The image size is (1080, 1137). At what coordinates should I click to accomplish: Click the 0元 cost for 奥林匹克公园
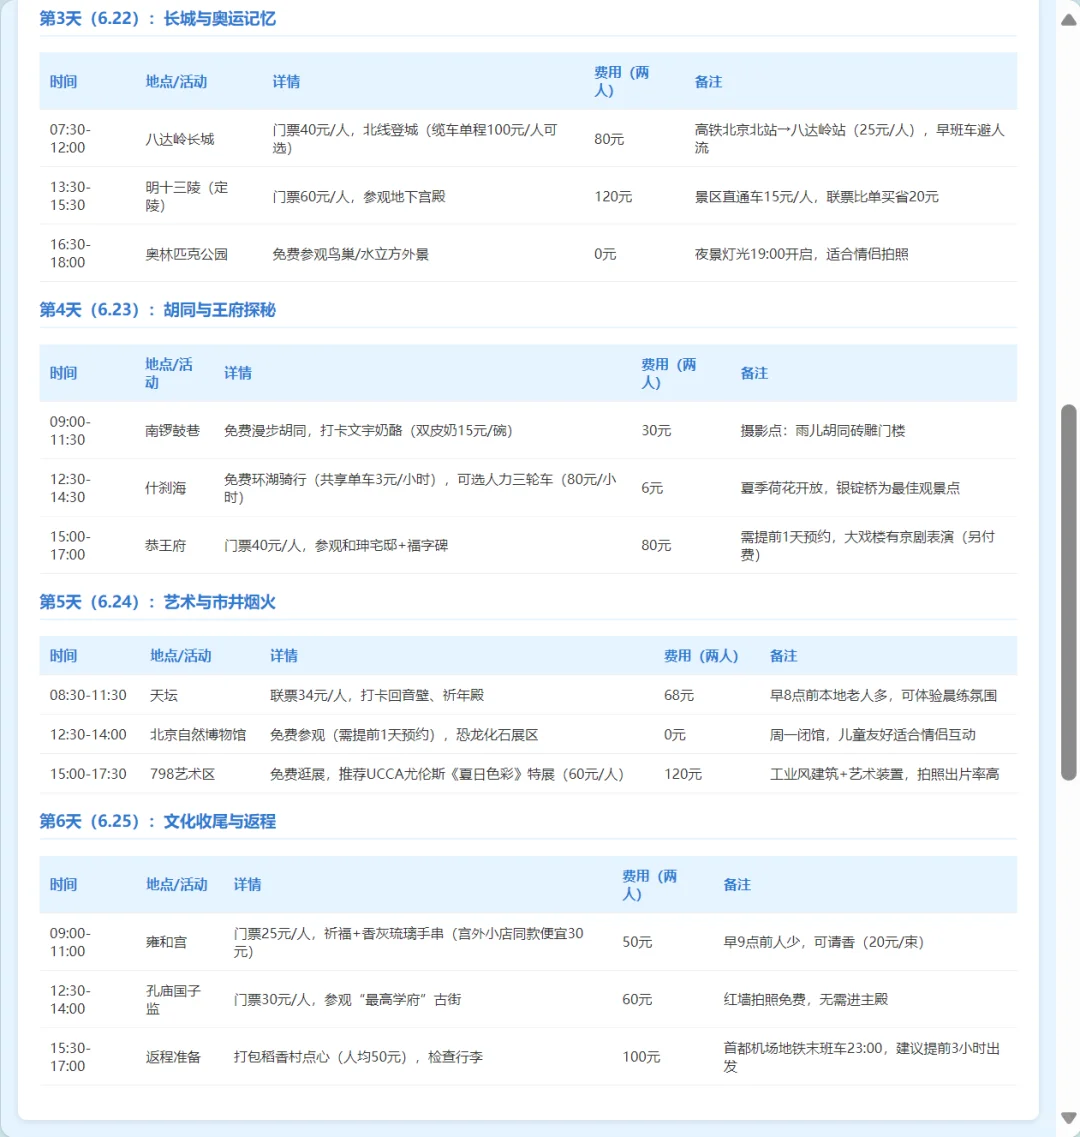click(x=605, y=254)
